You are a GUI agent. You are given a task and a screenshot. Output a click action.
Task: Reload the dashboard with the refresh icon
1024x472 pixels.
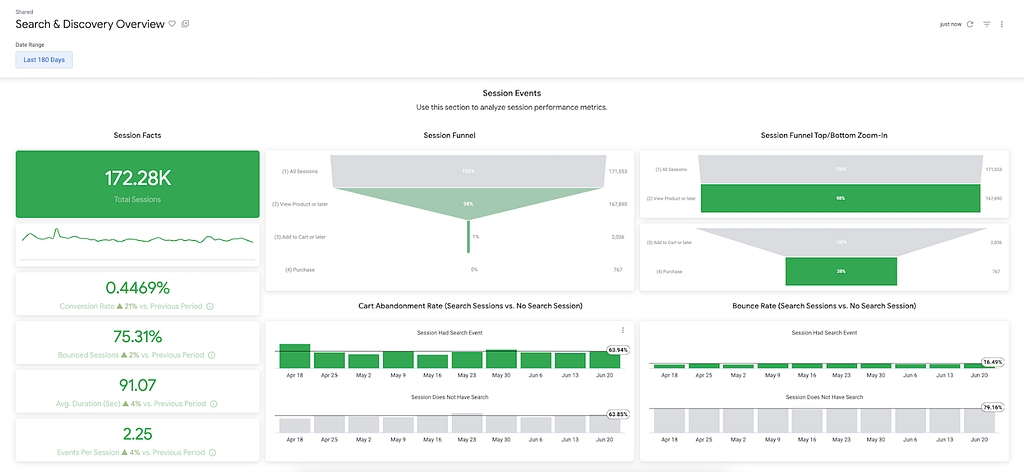(x=970, y=24)
